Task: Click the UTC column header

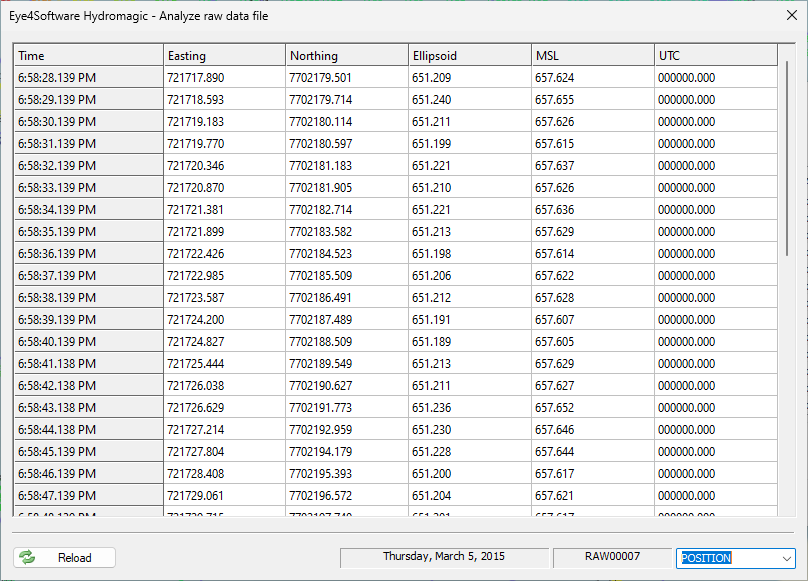Action: [x=716, y=56]
